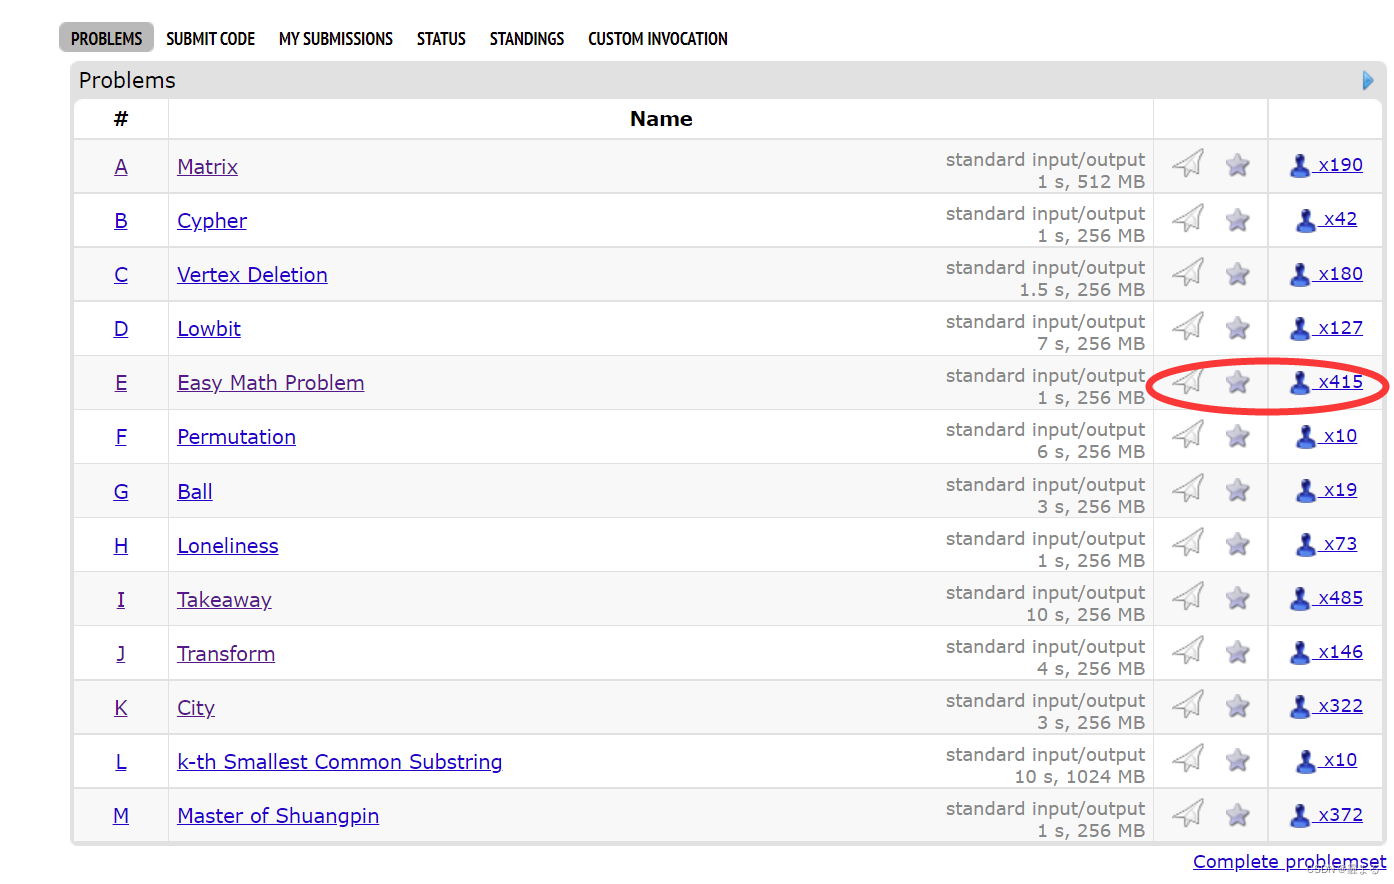1394x884 pixels.
Task: Open Easy Math Problem link
Action: 271,383
